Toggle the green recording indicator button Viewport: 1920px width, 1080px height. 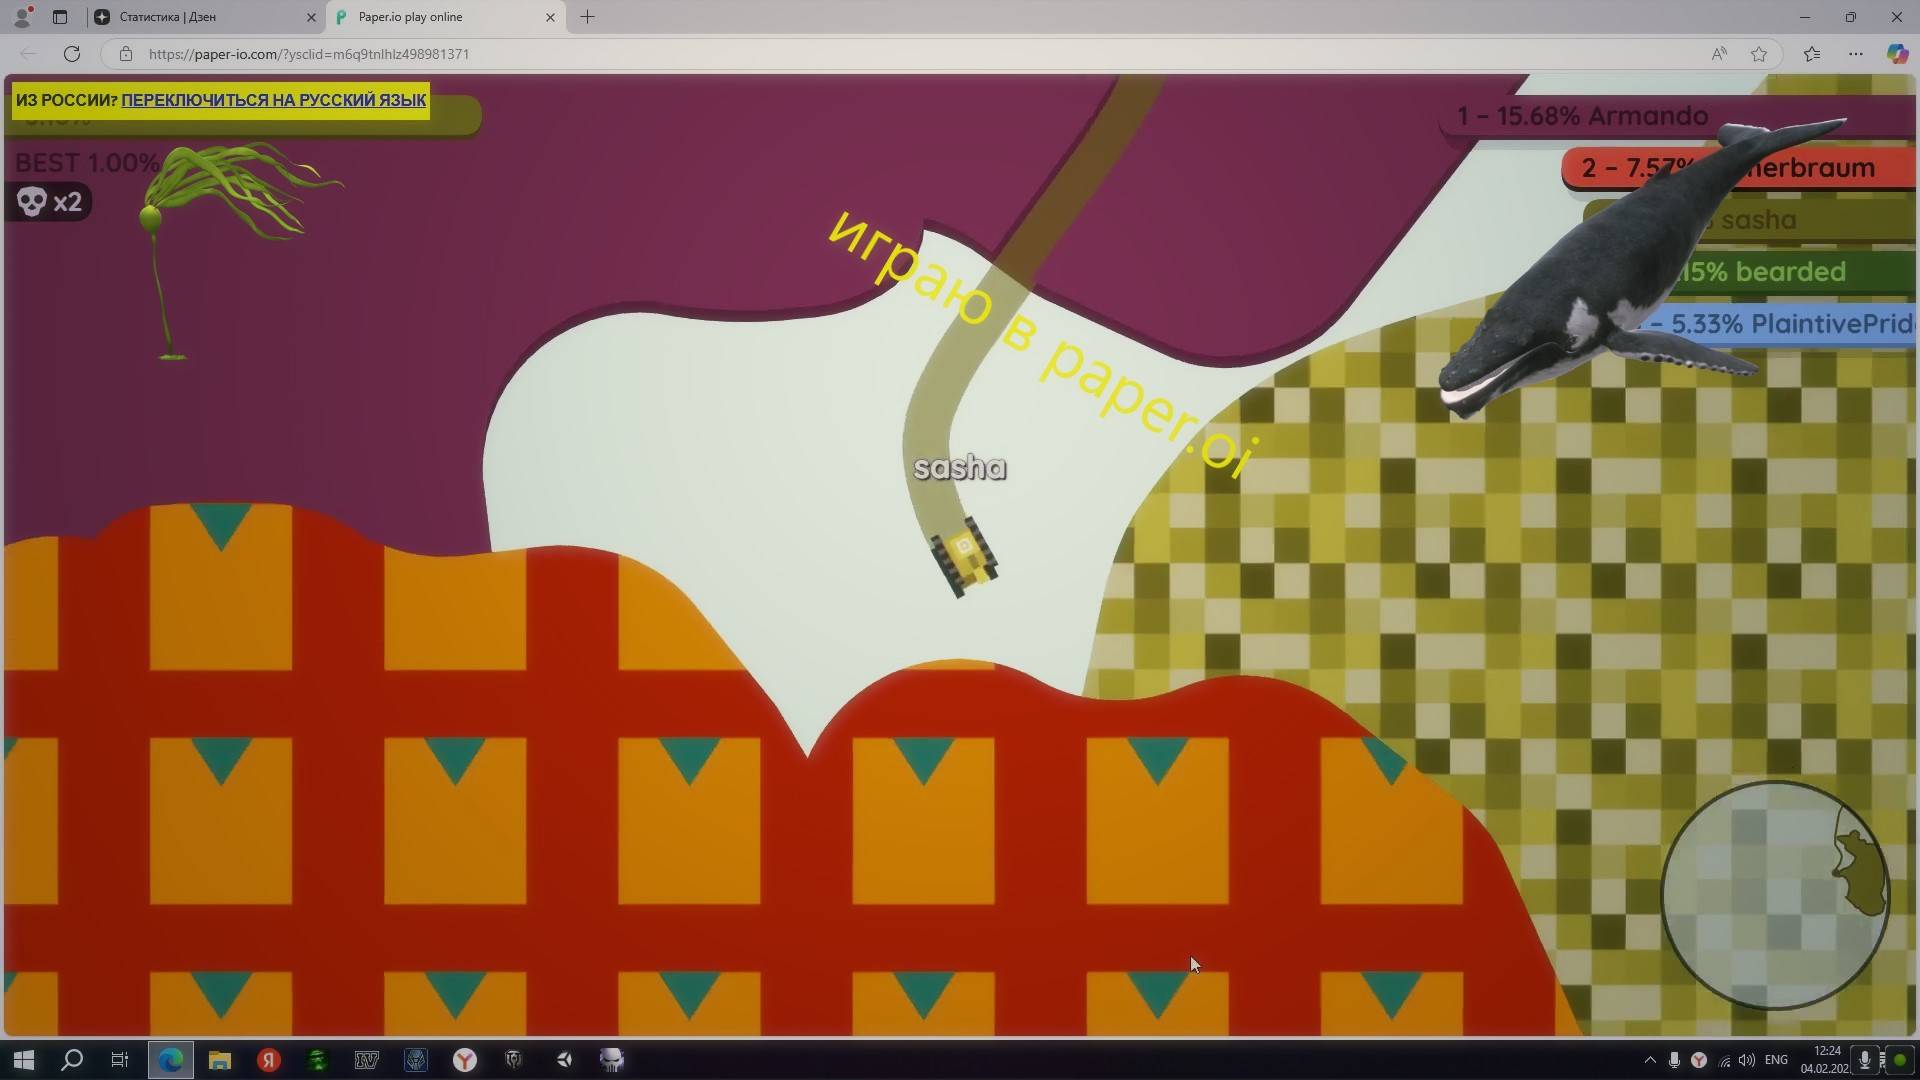coord(1899,1060)
